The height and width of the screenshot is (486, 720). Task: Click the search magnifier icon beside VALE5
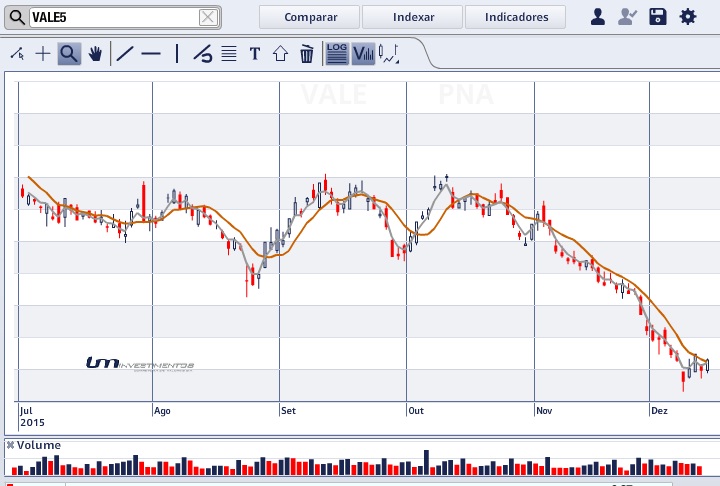click(x=17, y=17)
